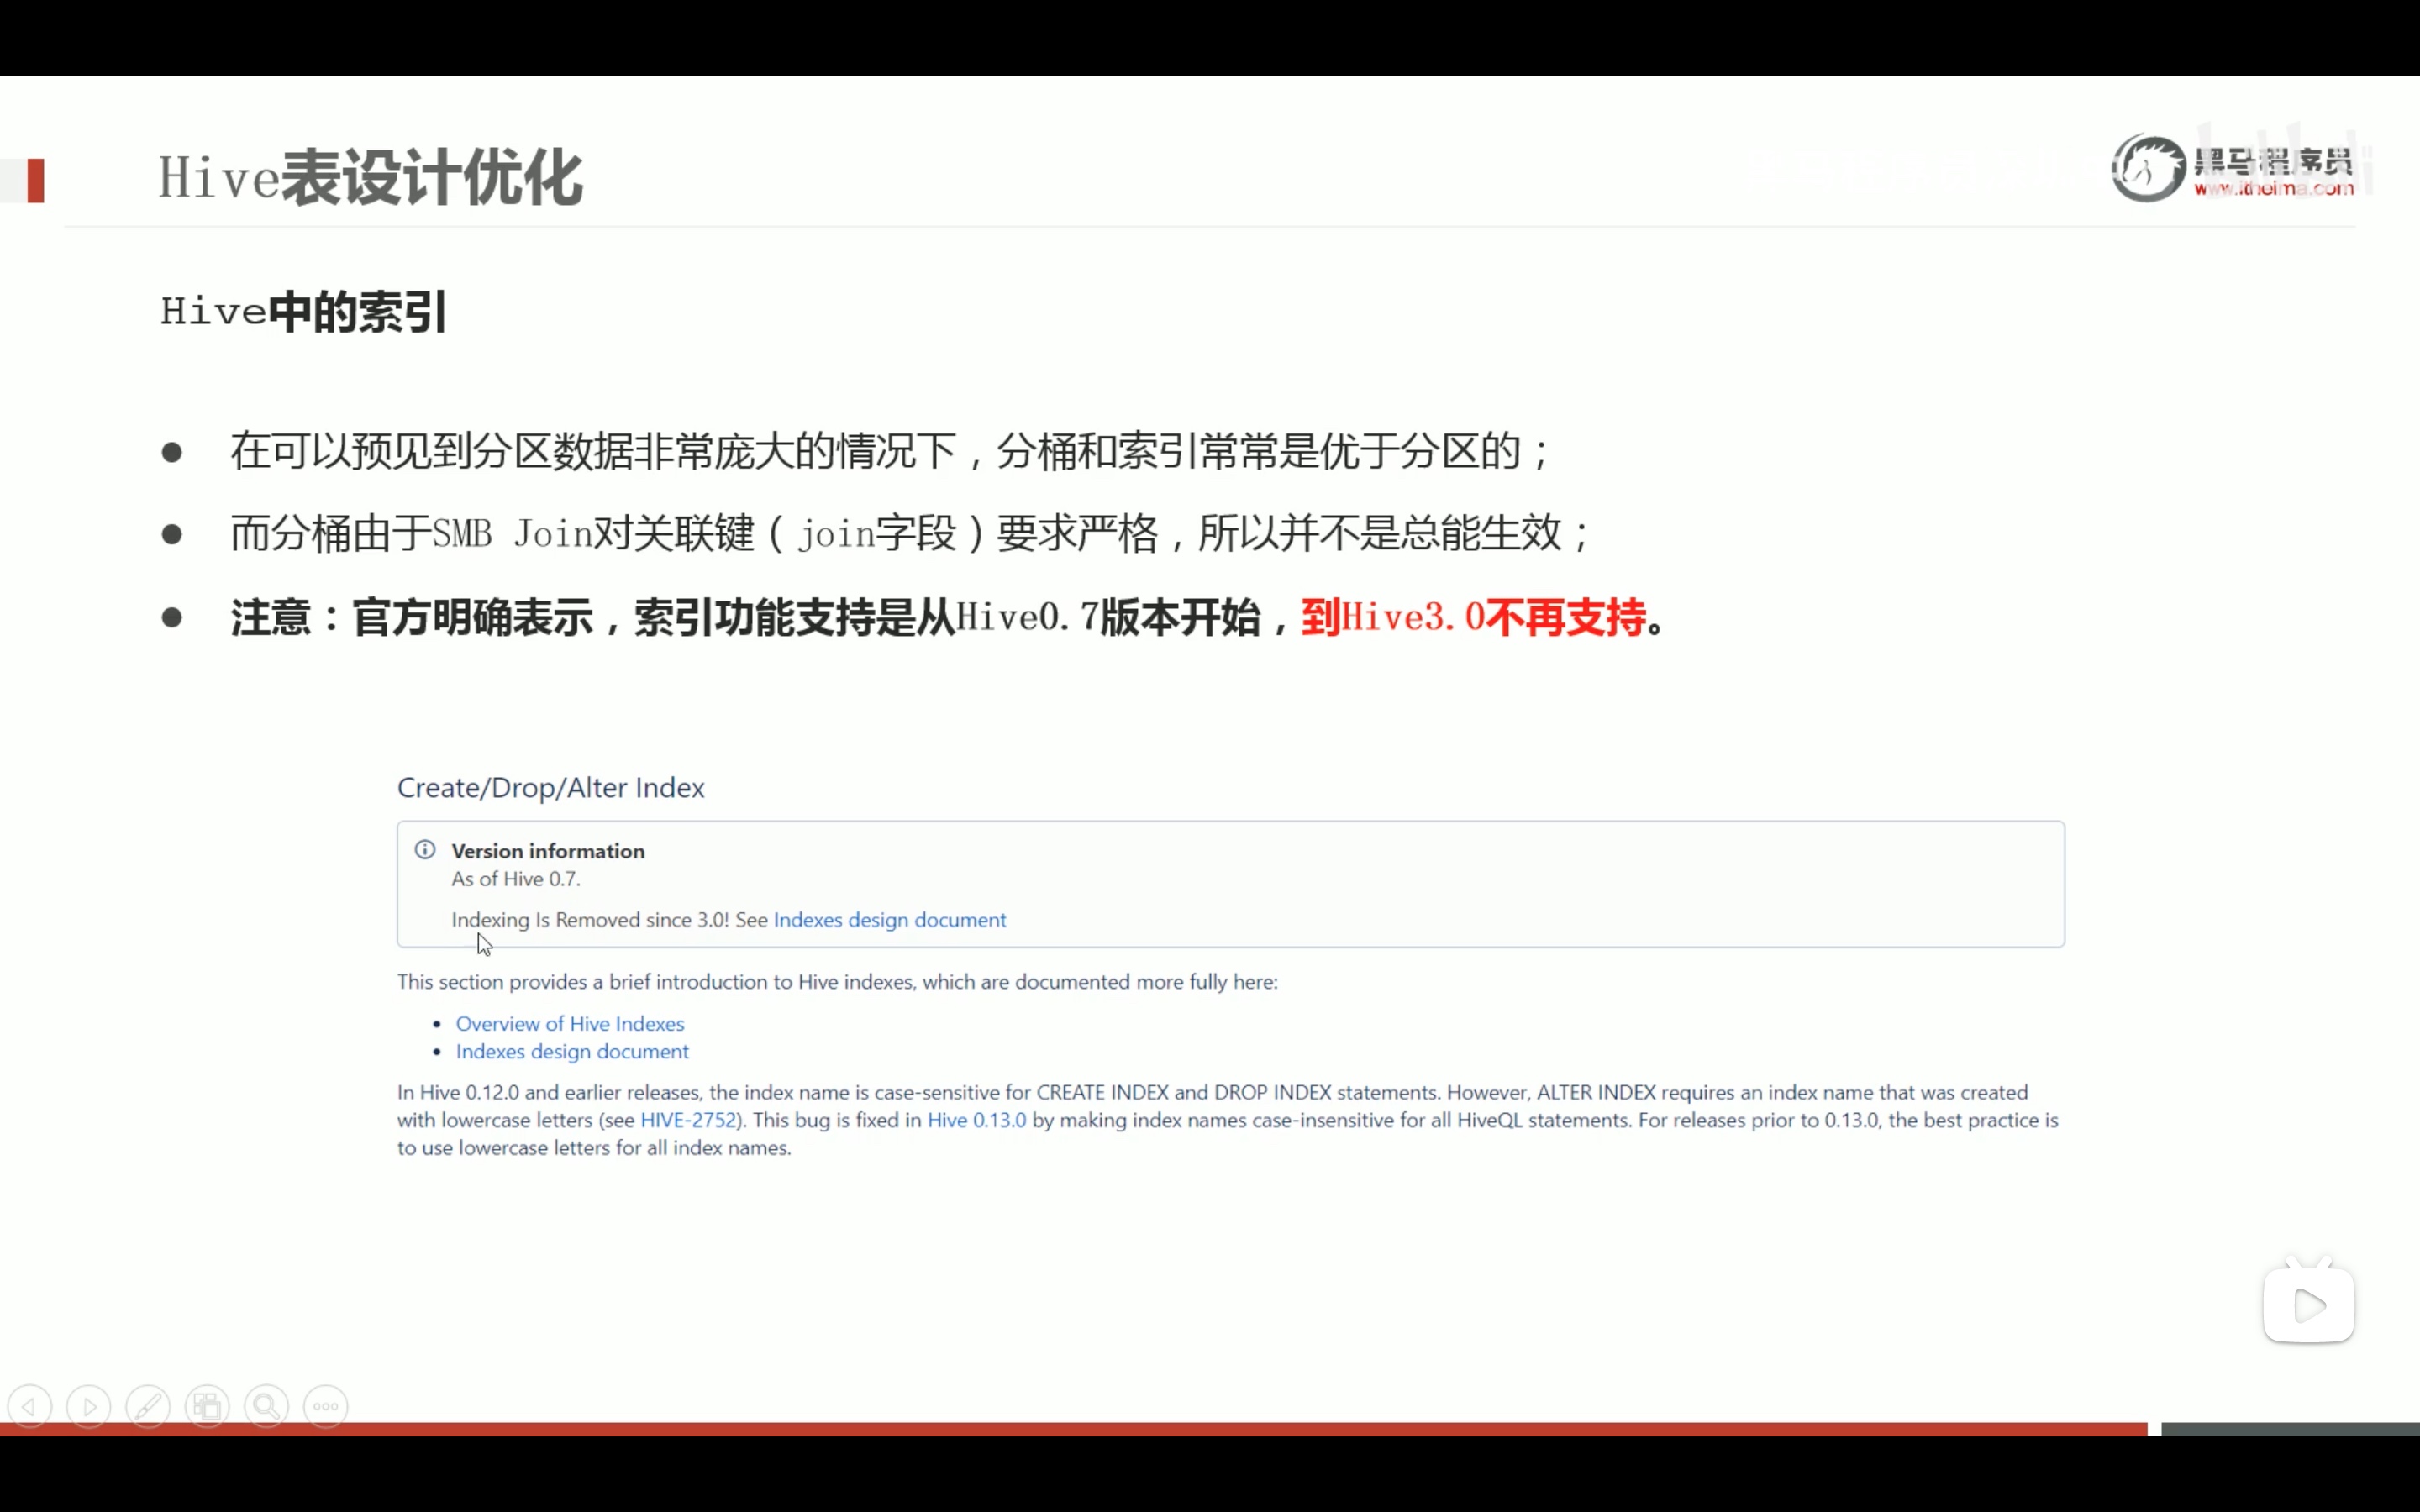
Task: Click the Create/Drop/Alter Index heading
Action: [551, 788]
